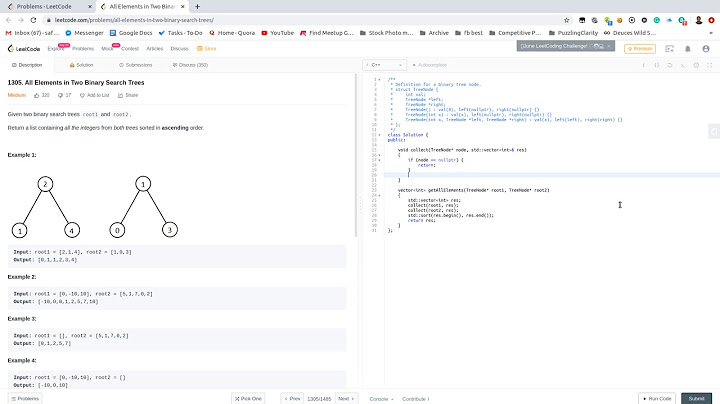
Task: Open the Chrome profile avatar
Action: (x=699, y=20)
